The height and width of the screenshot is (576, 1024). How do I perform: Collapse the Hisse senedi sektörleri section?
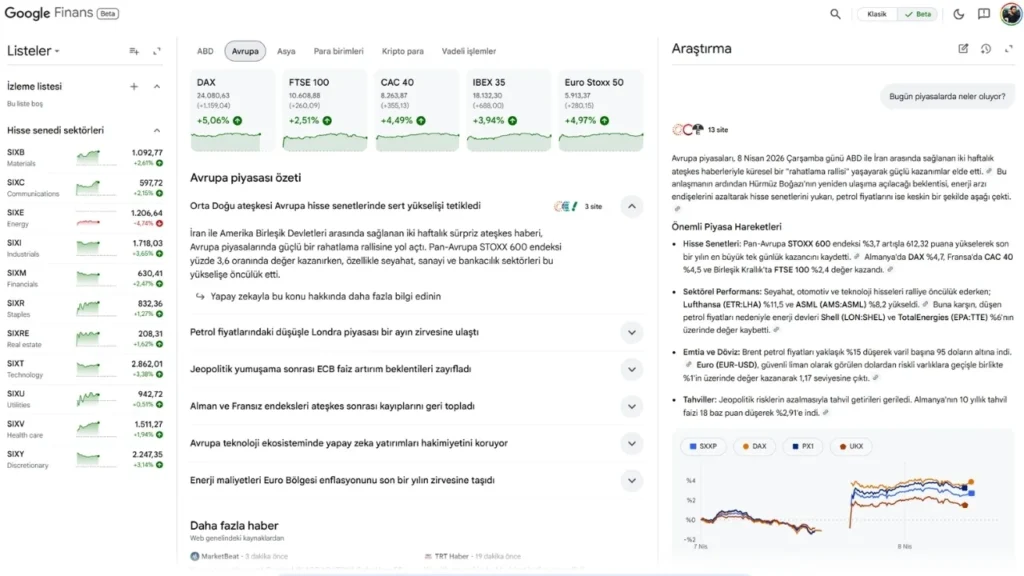click(x=157, y=130)
